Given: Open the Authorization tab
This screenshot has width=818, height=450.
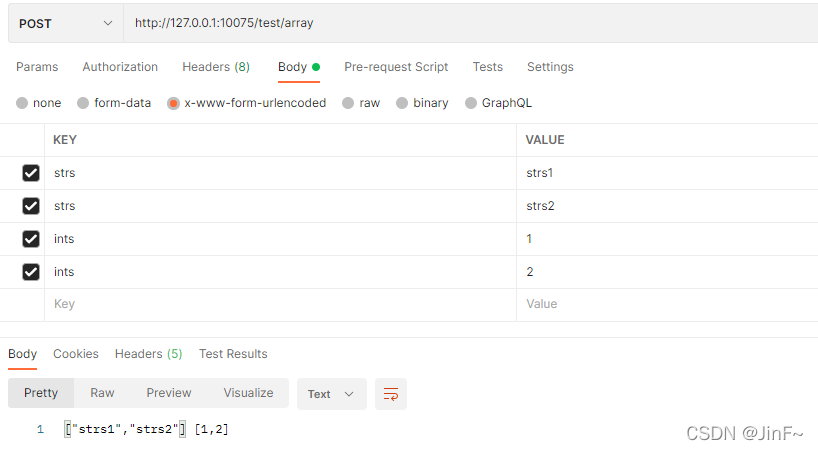Looking at the screenshot, I should (120, 67).
